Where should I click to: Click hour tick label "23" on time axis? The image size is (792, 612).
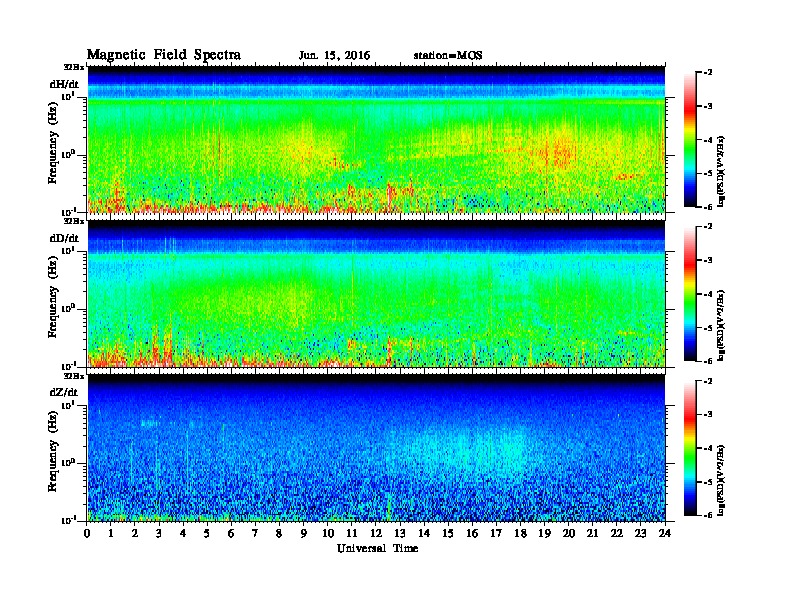[x=641, y=534]
